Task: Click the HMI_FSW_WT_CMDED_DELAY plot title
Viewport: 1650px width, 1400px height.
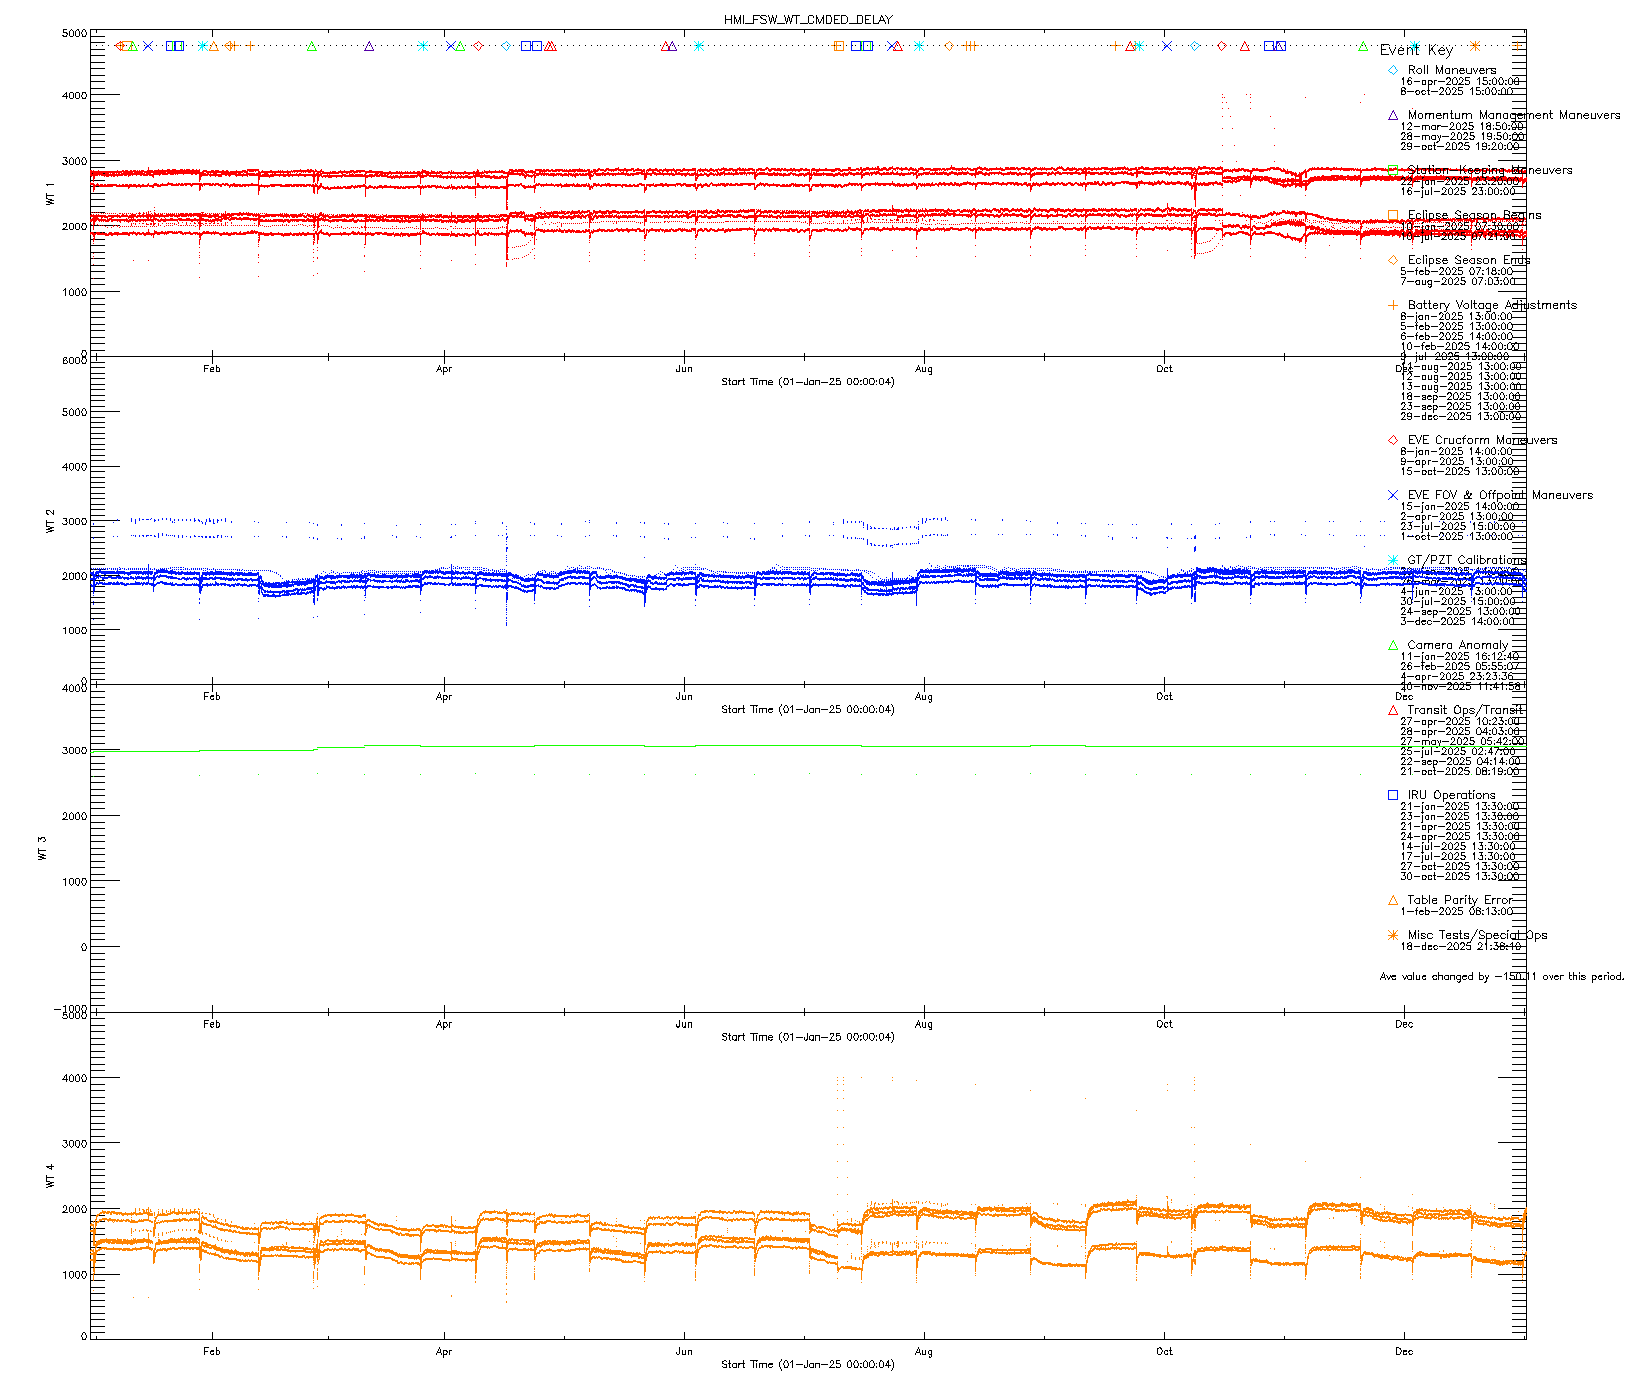Action: [x=808, y=20]
